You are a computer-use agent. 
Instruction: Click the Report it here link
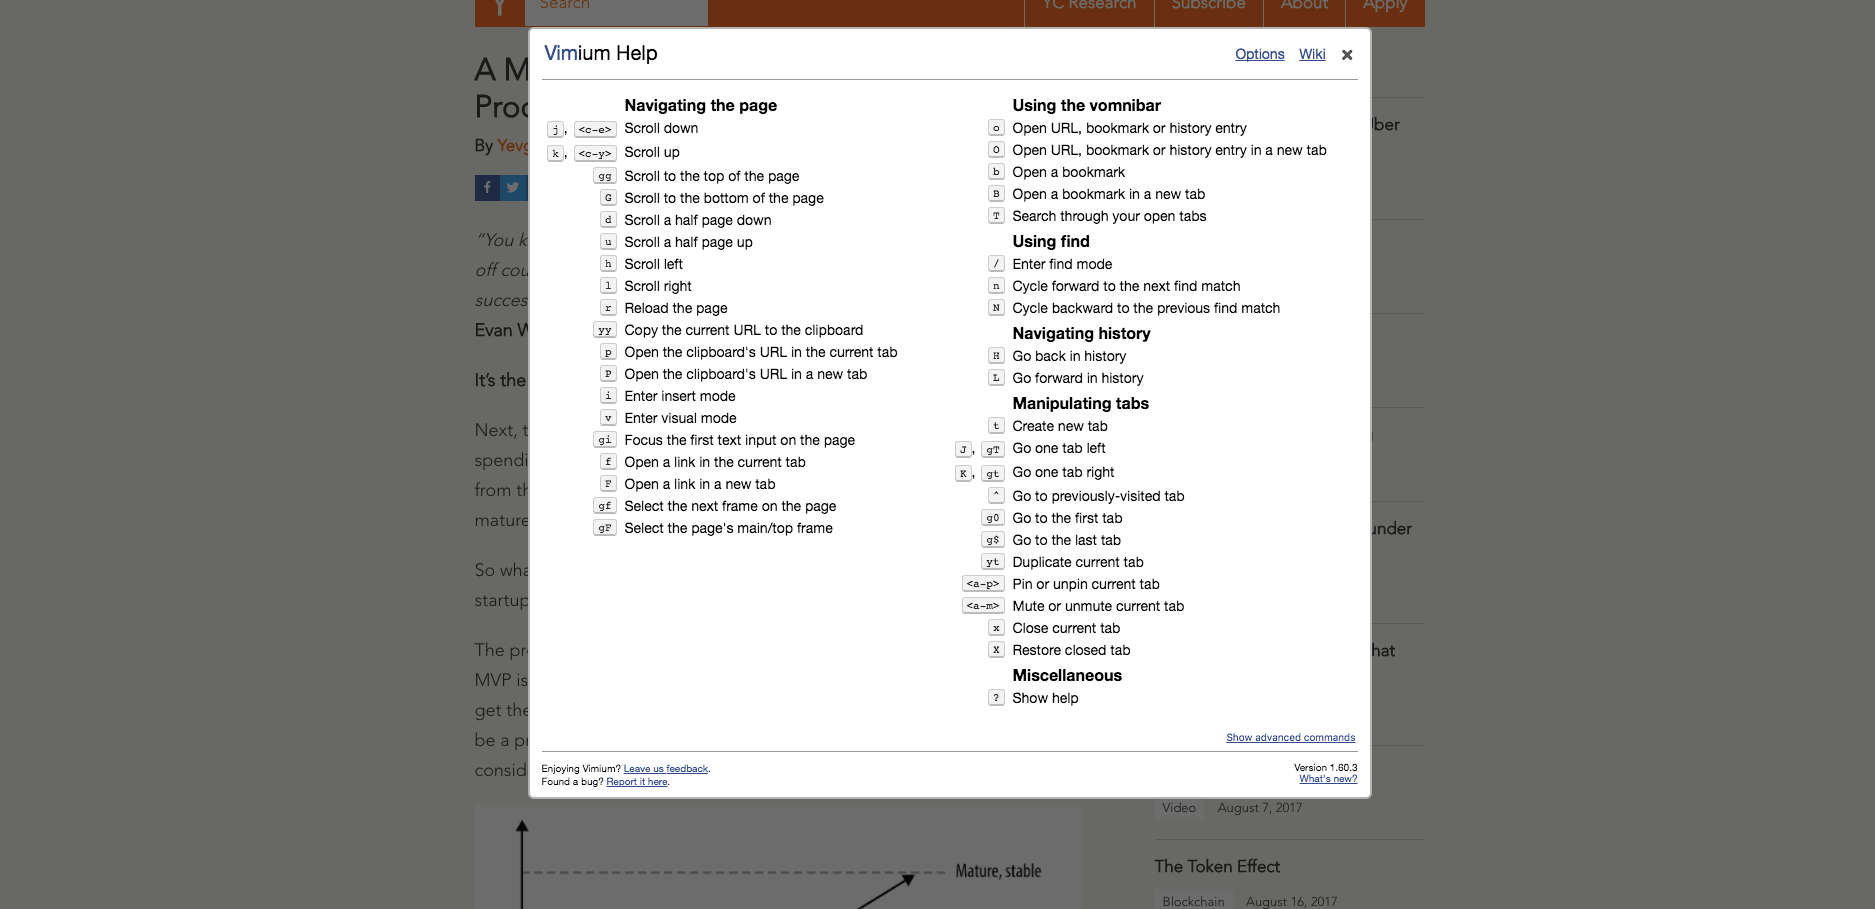pos(637,782)
